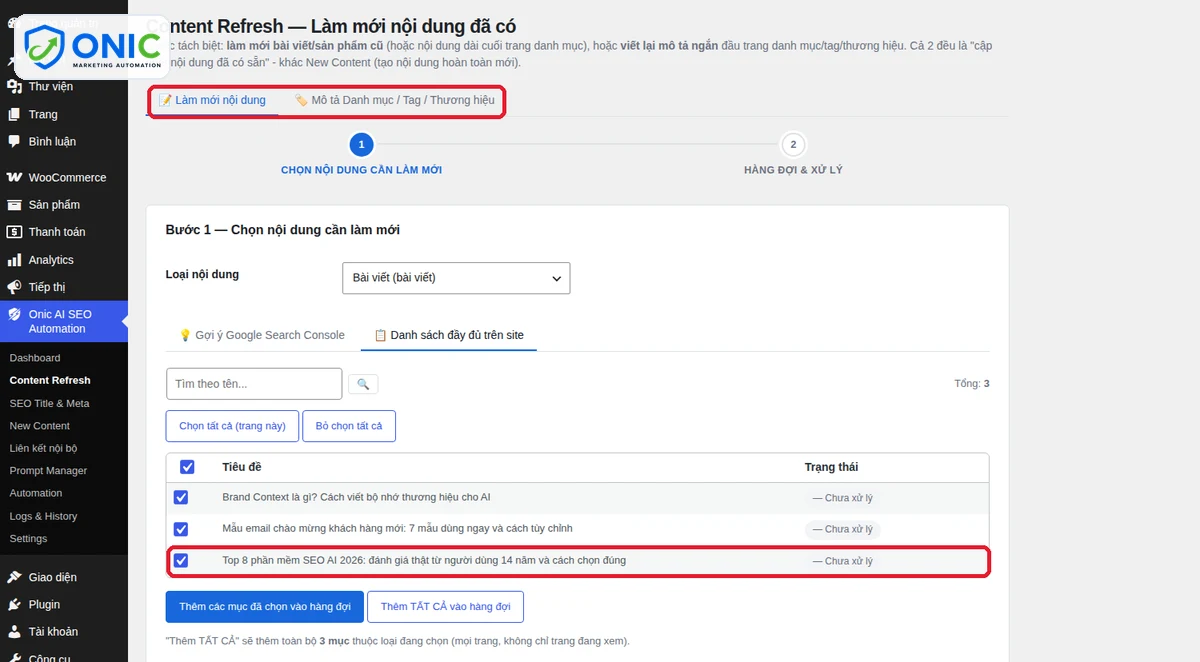
Task: Open the Analytics bar chart icon
Action: 14,260
